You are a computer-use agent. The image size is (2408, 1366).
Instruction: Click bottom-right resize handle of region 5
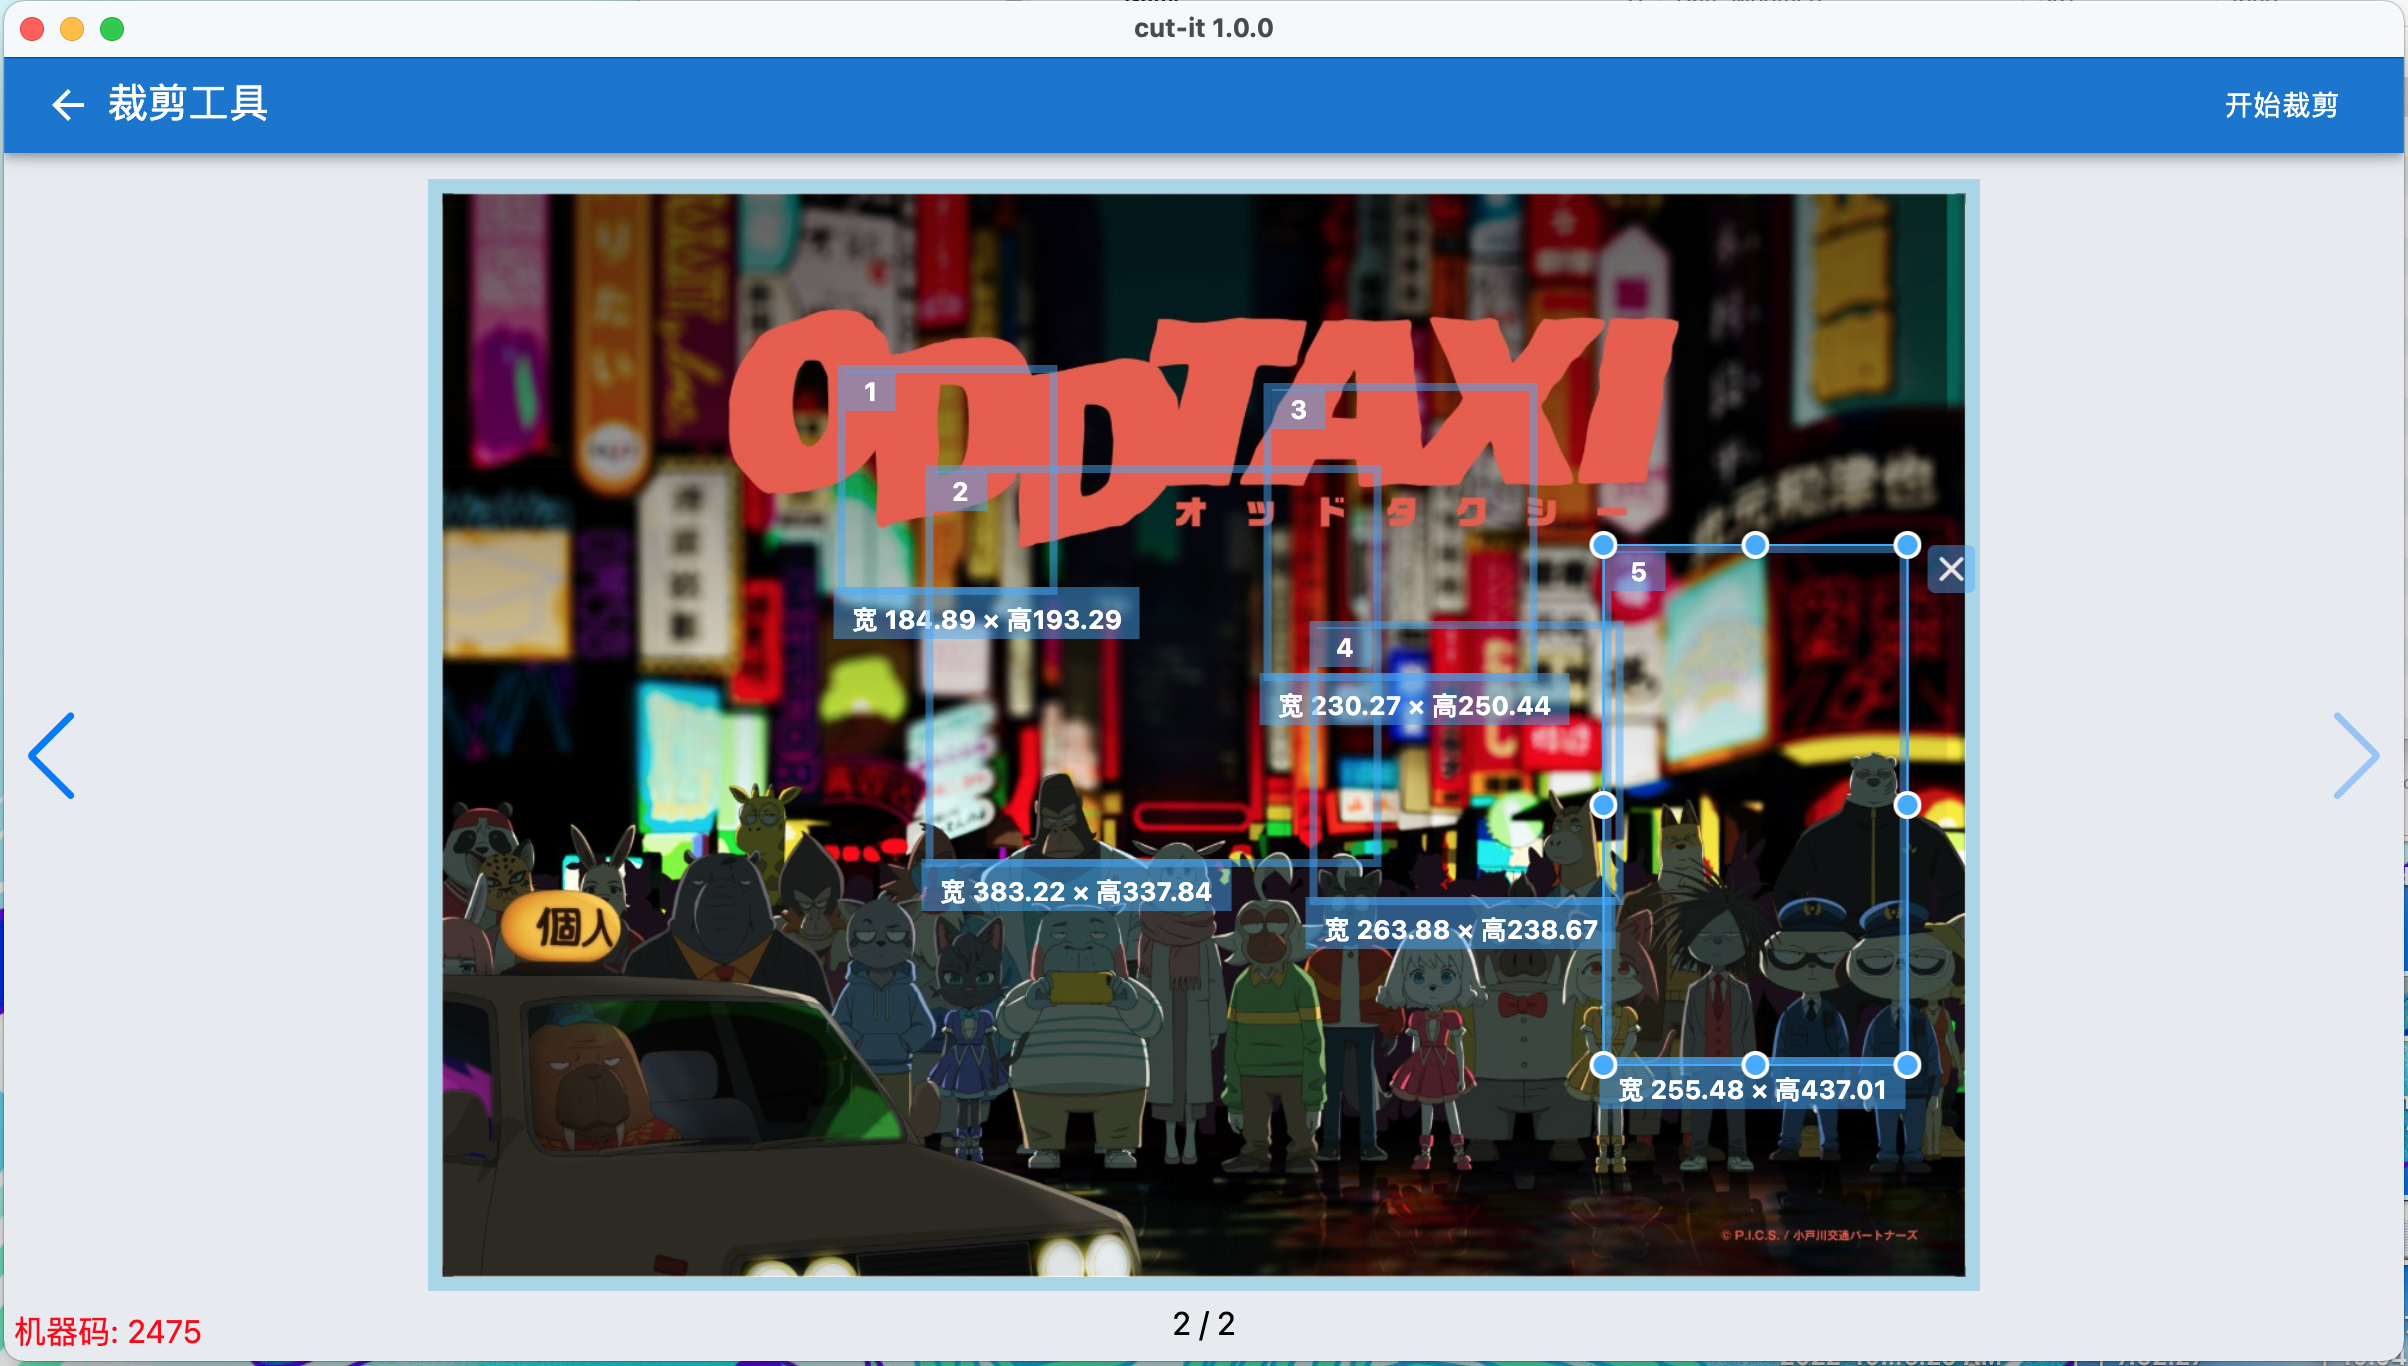coord(1907,1065)
